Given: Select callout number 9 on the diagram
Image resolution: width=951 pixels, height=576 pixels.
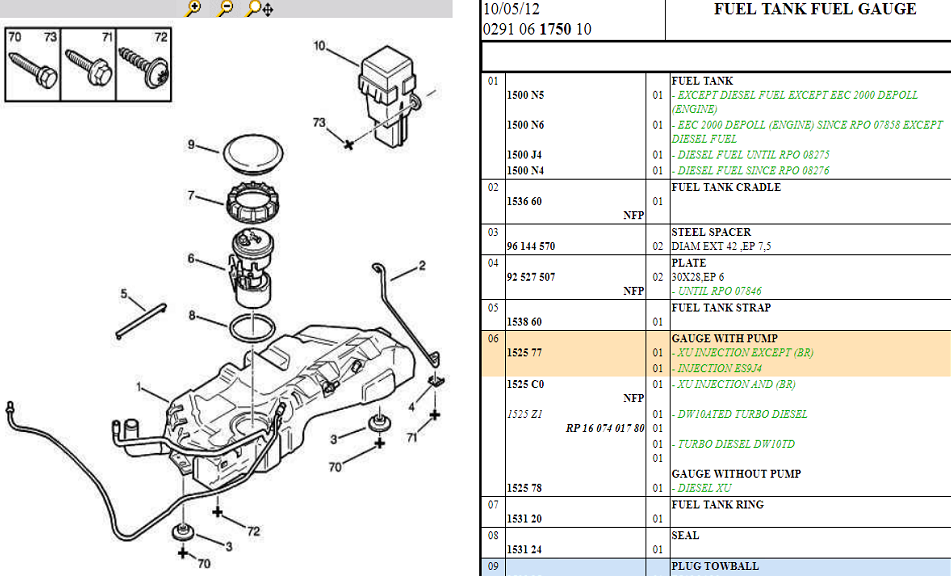Looking at the screenshot, I should (192, 144).
